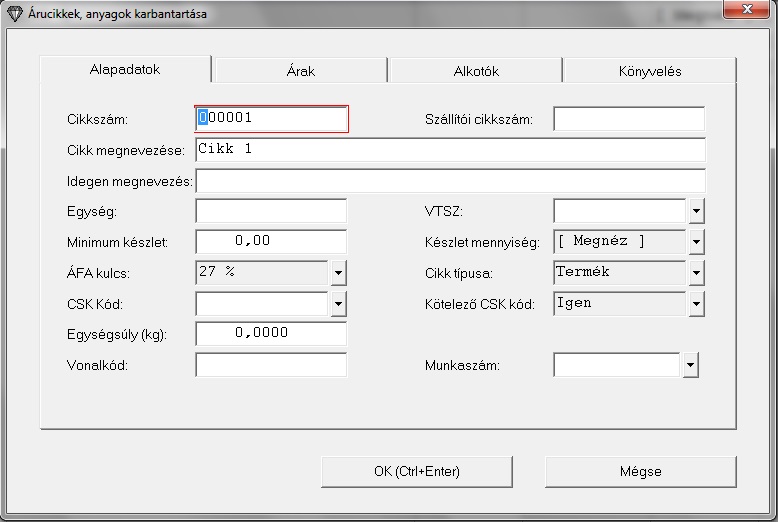Viewport: 778px width, 522px height.
Task: Open the Kötelező CSK kód dropdown
Action: coord(697,304)
